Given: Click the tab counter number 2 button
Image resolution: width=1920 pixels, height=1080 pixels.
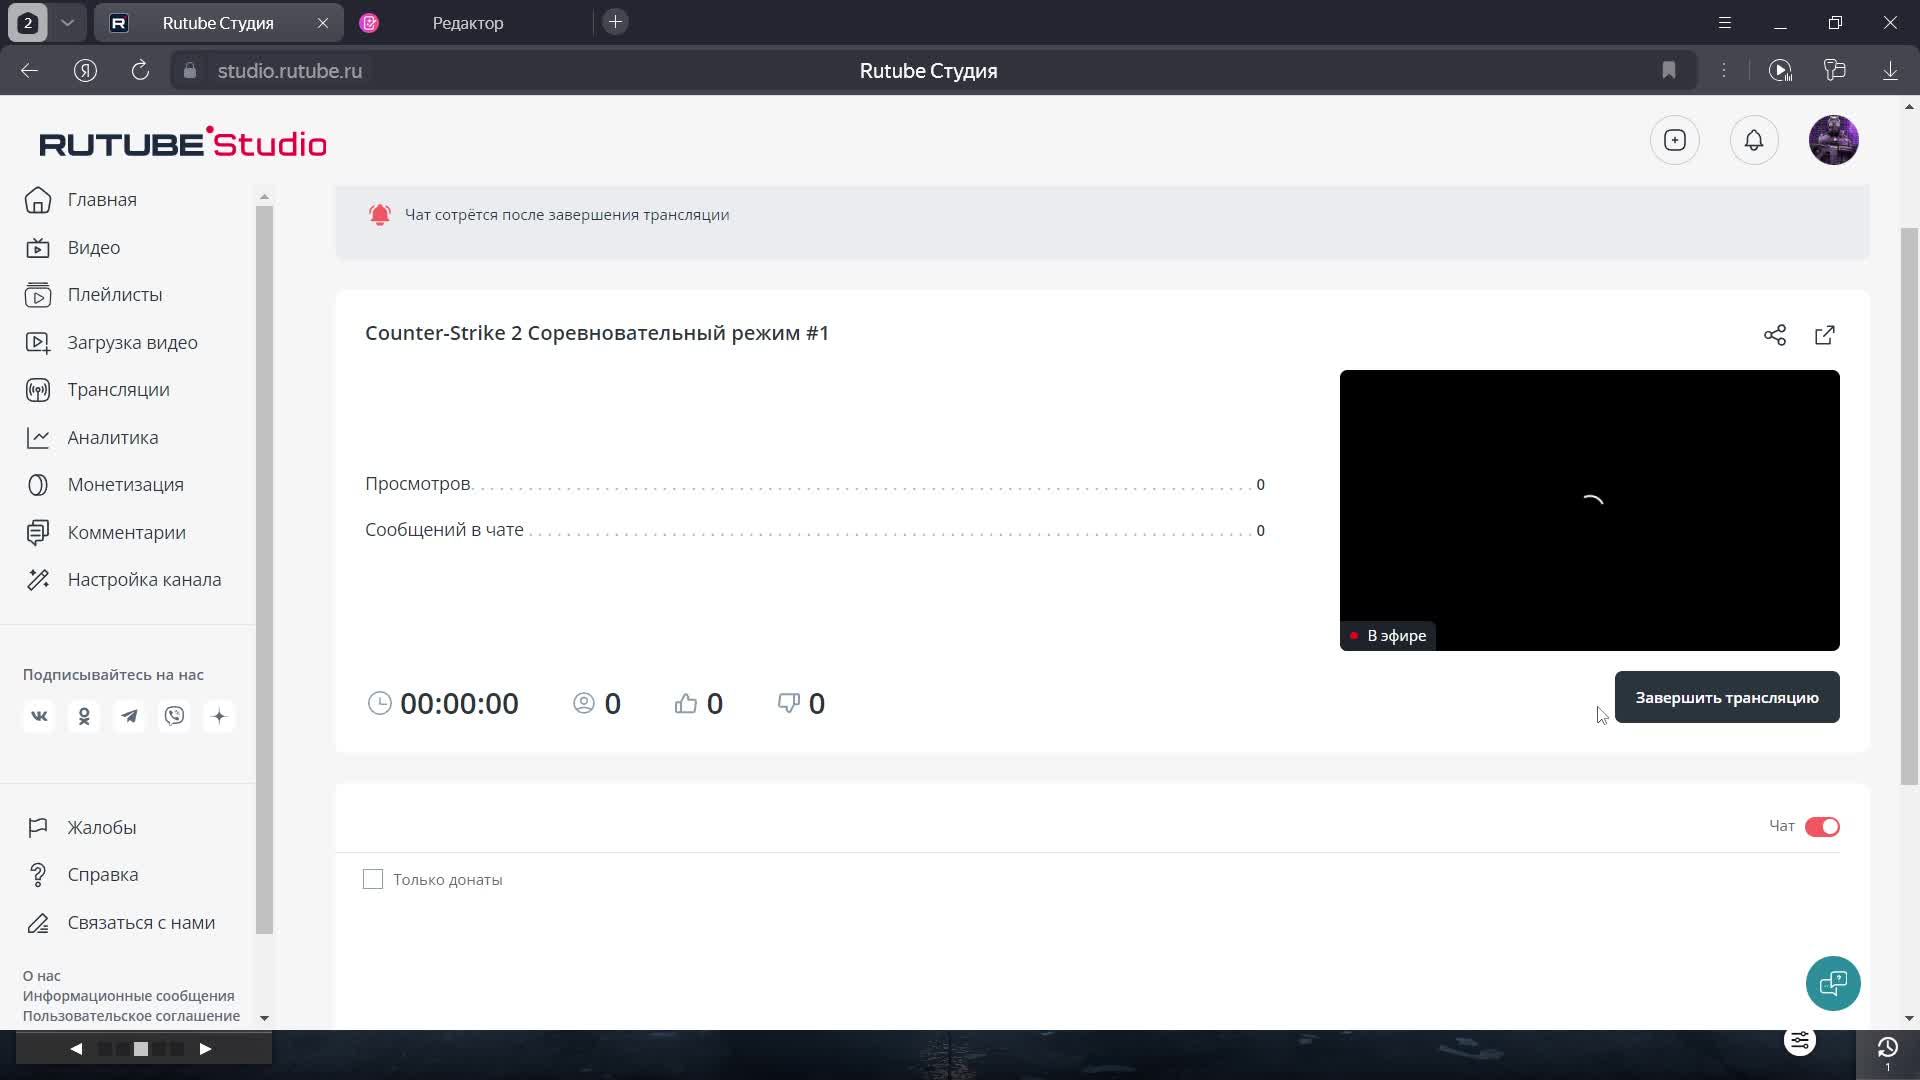Looking at the screenshot, I should point(28,22).
